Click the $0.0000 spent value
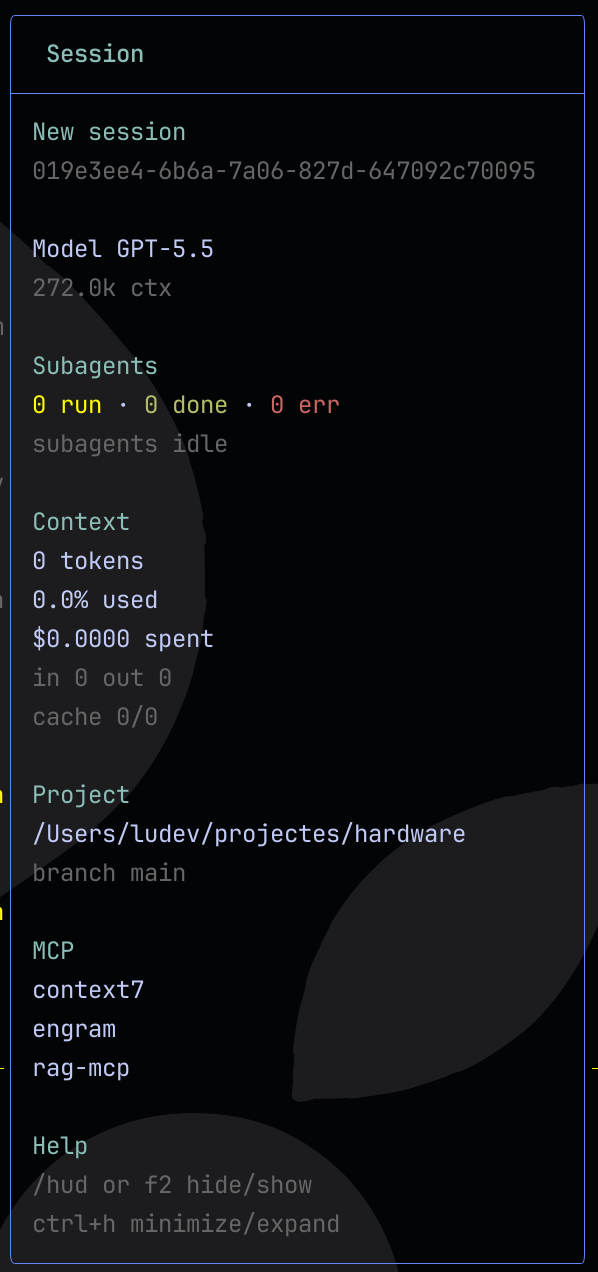 [x=123, y=639]
